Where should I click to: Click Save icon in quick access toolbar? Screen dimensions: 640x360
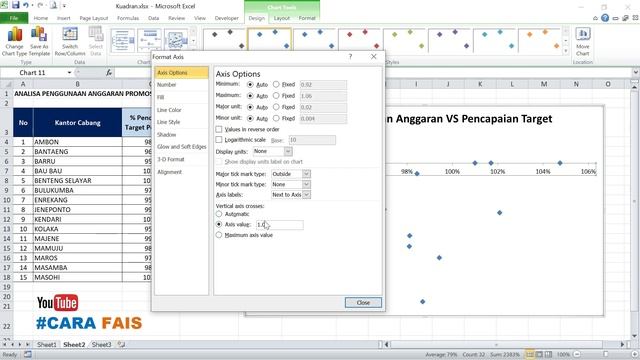tap(16, 6)
